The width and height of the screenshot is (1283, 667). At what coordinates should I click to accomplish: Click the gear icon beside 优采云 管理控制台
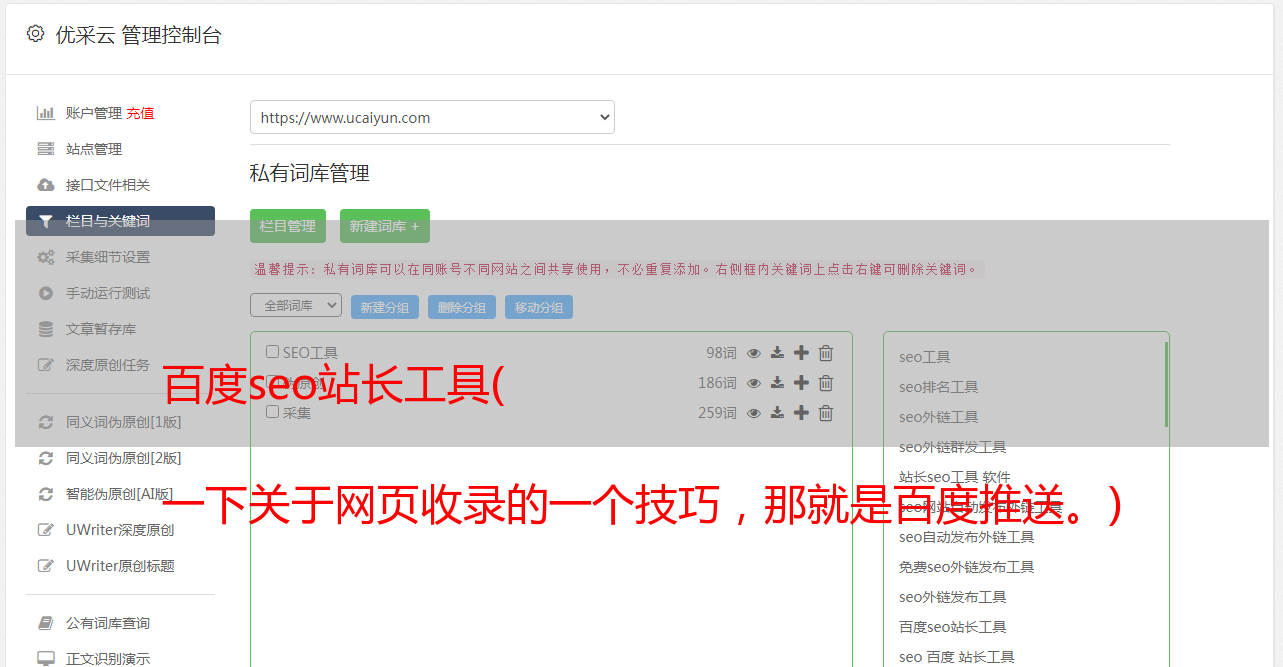tap(36, 34)
